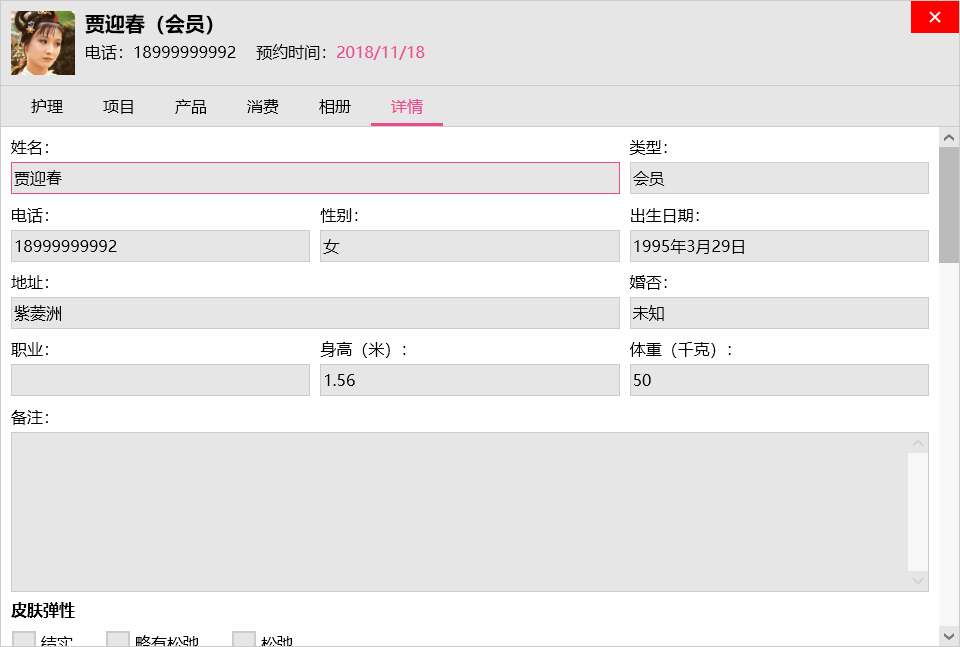The width and height of the screenshot is (960, 647).
Task: Select the 产品 tab
Action: point(191,107)
